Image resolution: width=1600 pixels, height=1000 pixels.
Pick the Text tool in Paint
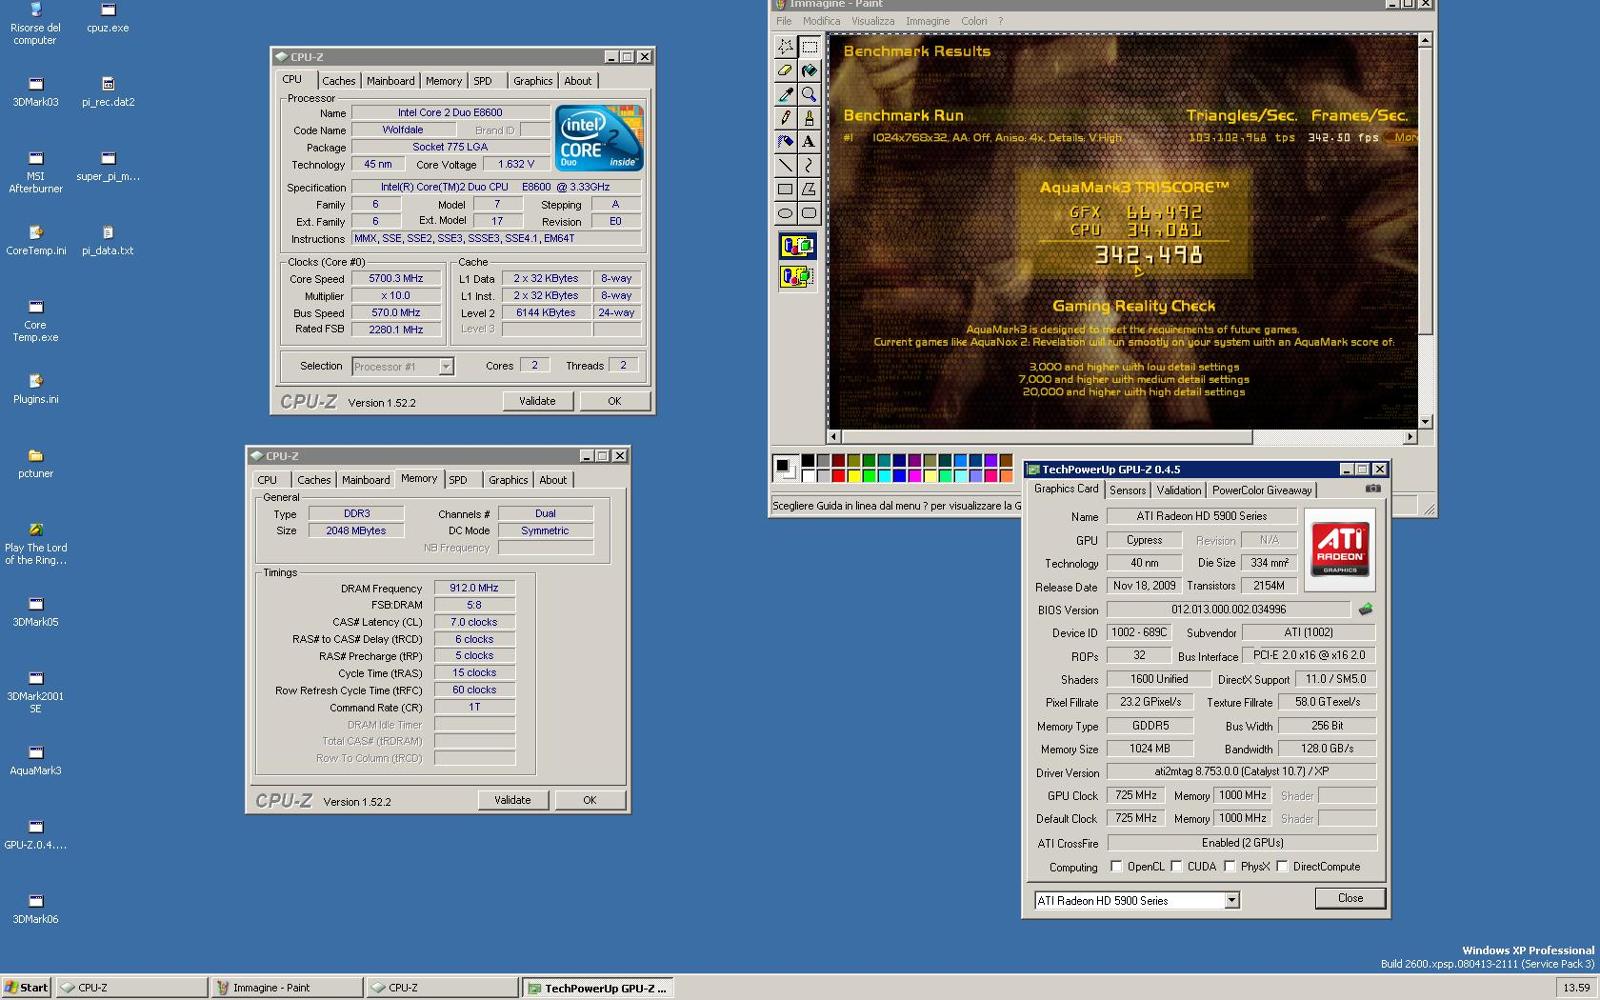click(x=809, y=142)
